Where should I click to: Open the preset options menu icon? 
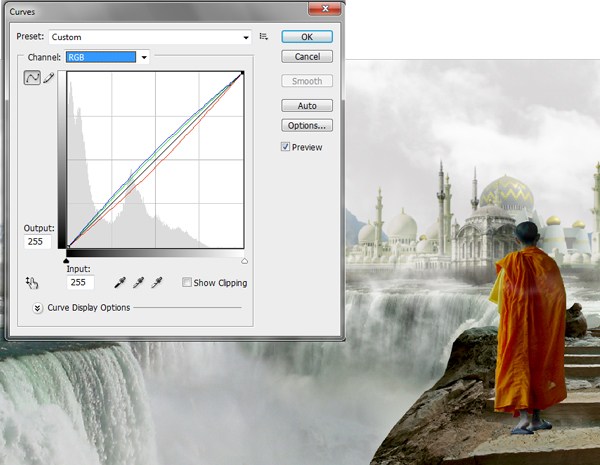tap(264, 37)
